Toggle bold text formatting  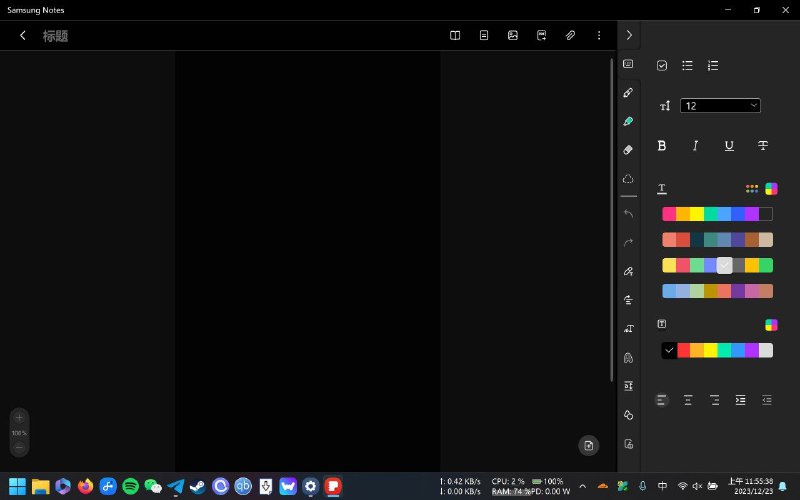(661, 146)
